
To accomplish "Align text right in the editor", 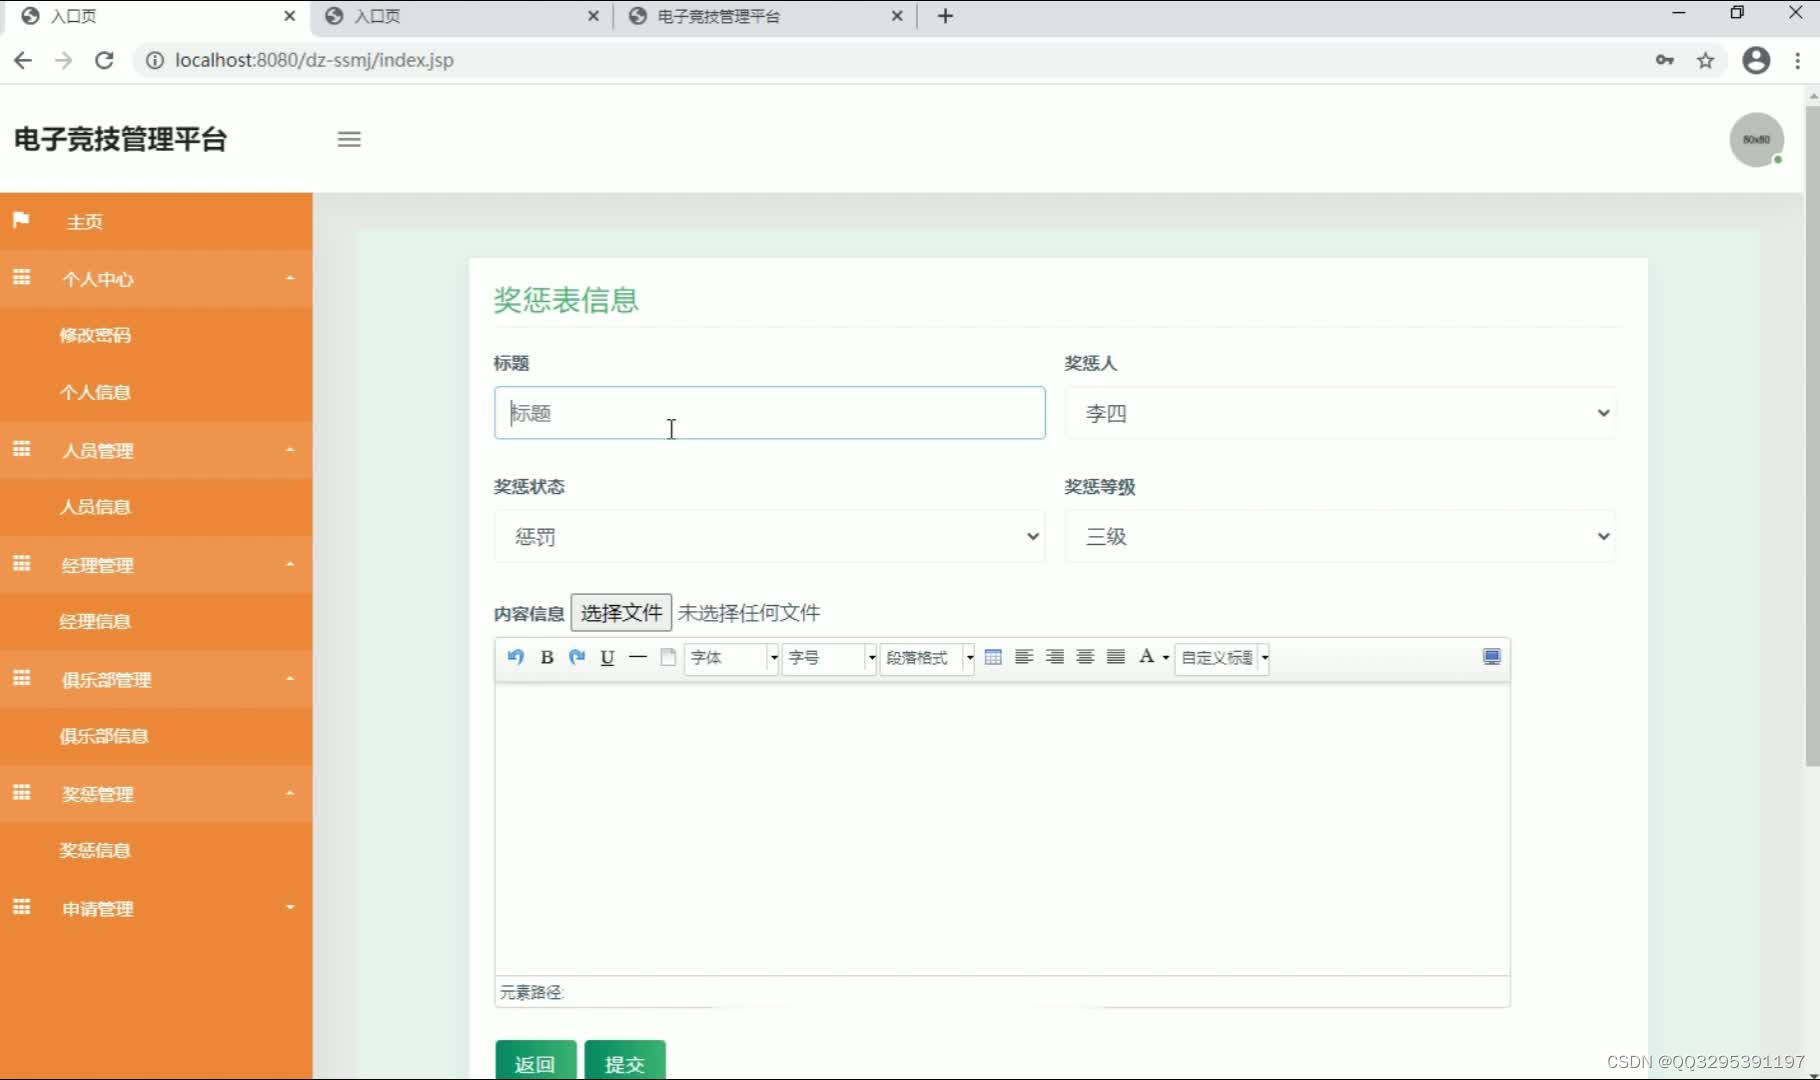I will point(1055,657).
